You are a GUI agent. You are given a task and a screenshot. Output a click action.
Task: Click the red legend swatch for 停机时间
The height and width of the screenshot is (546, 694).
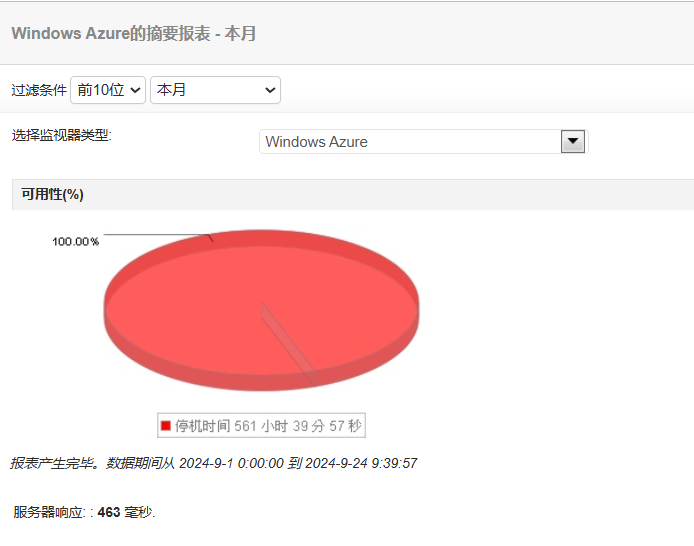pyautogui.click(x=166, y=426)
